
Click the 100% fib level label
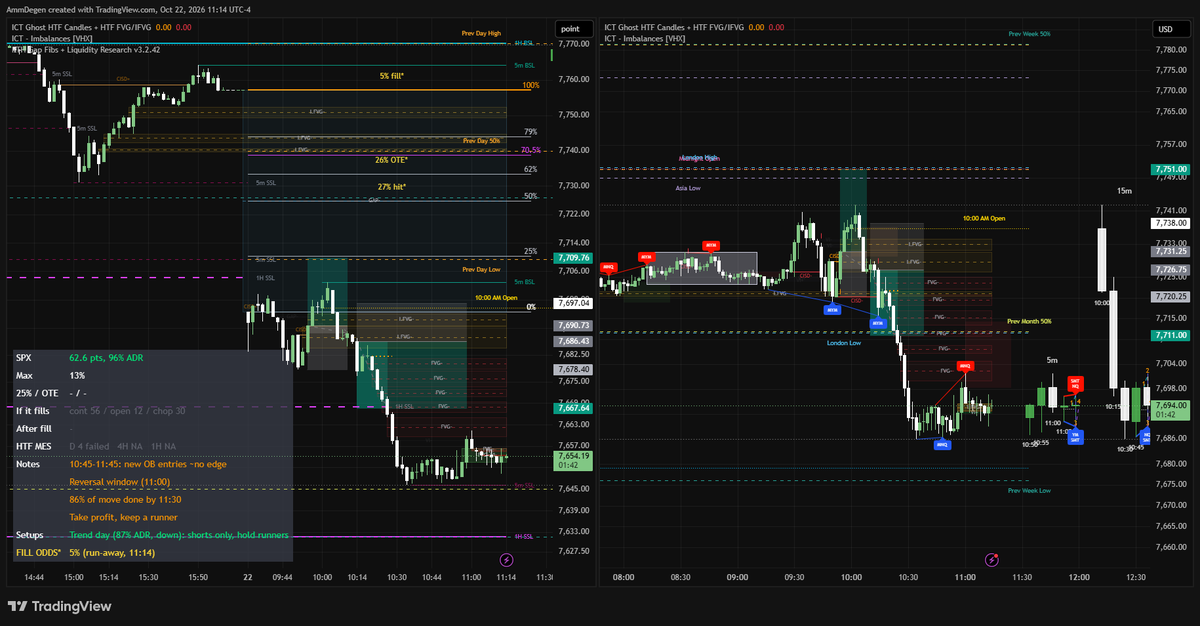click(531, 86)
